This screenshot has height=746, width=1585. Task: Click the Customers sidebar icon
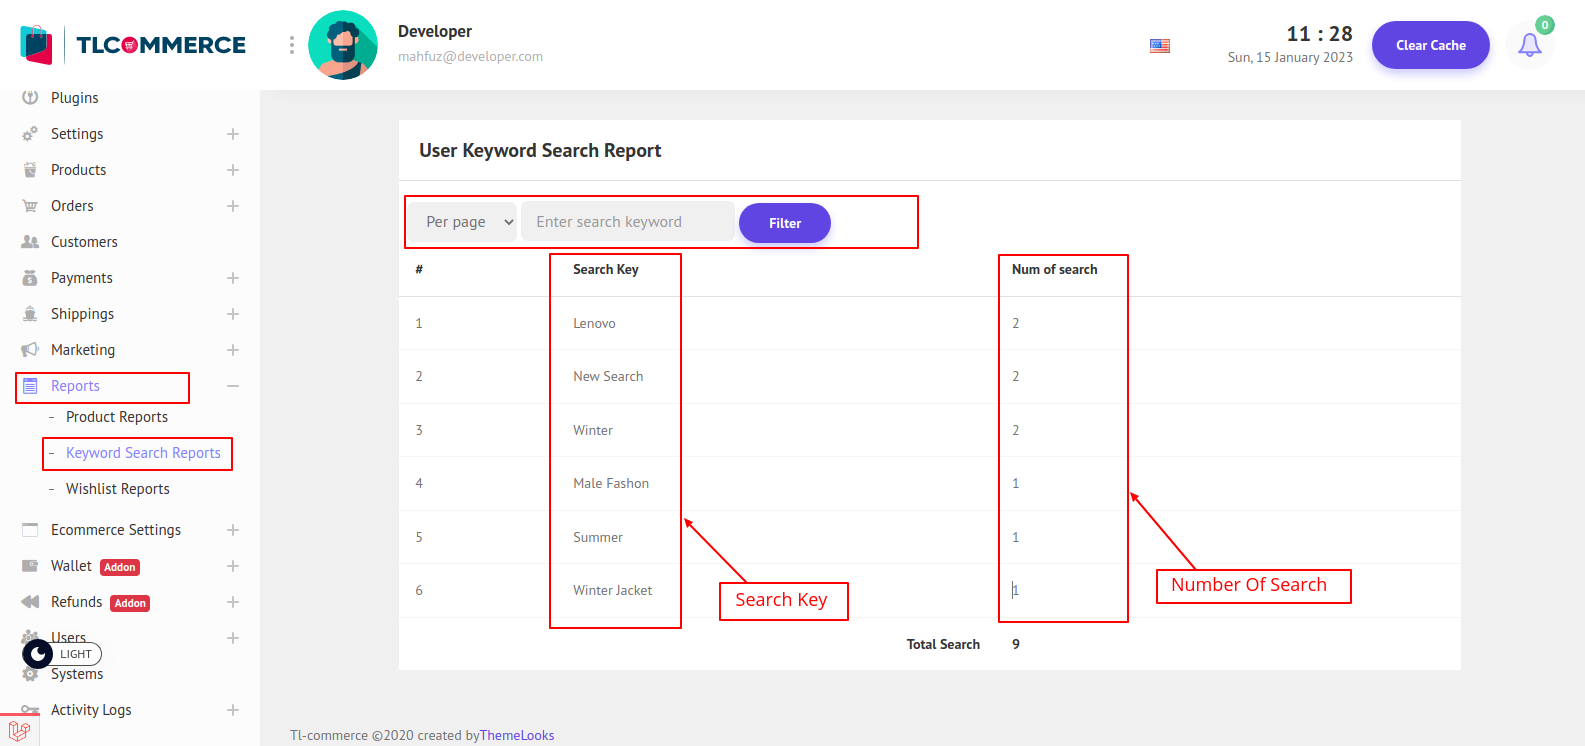click(x=30, y=242)
